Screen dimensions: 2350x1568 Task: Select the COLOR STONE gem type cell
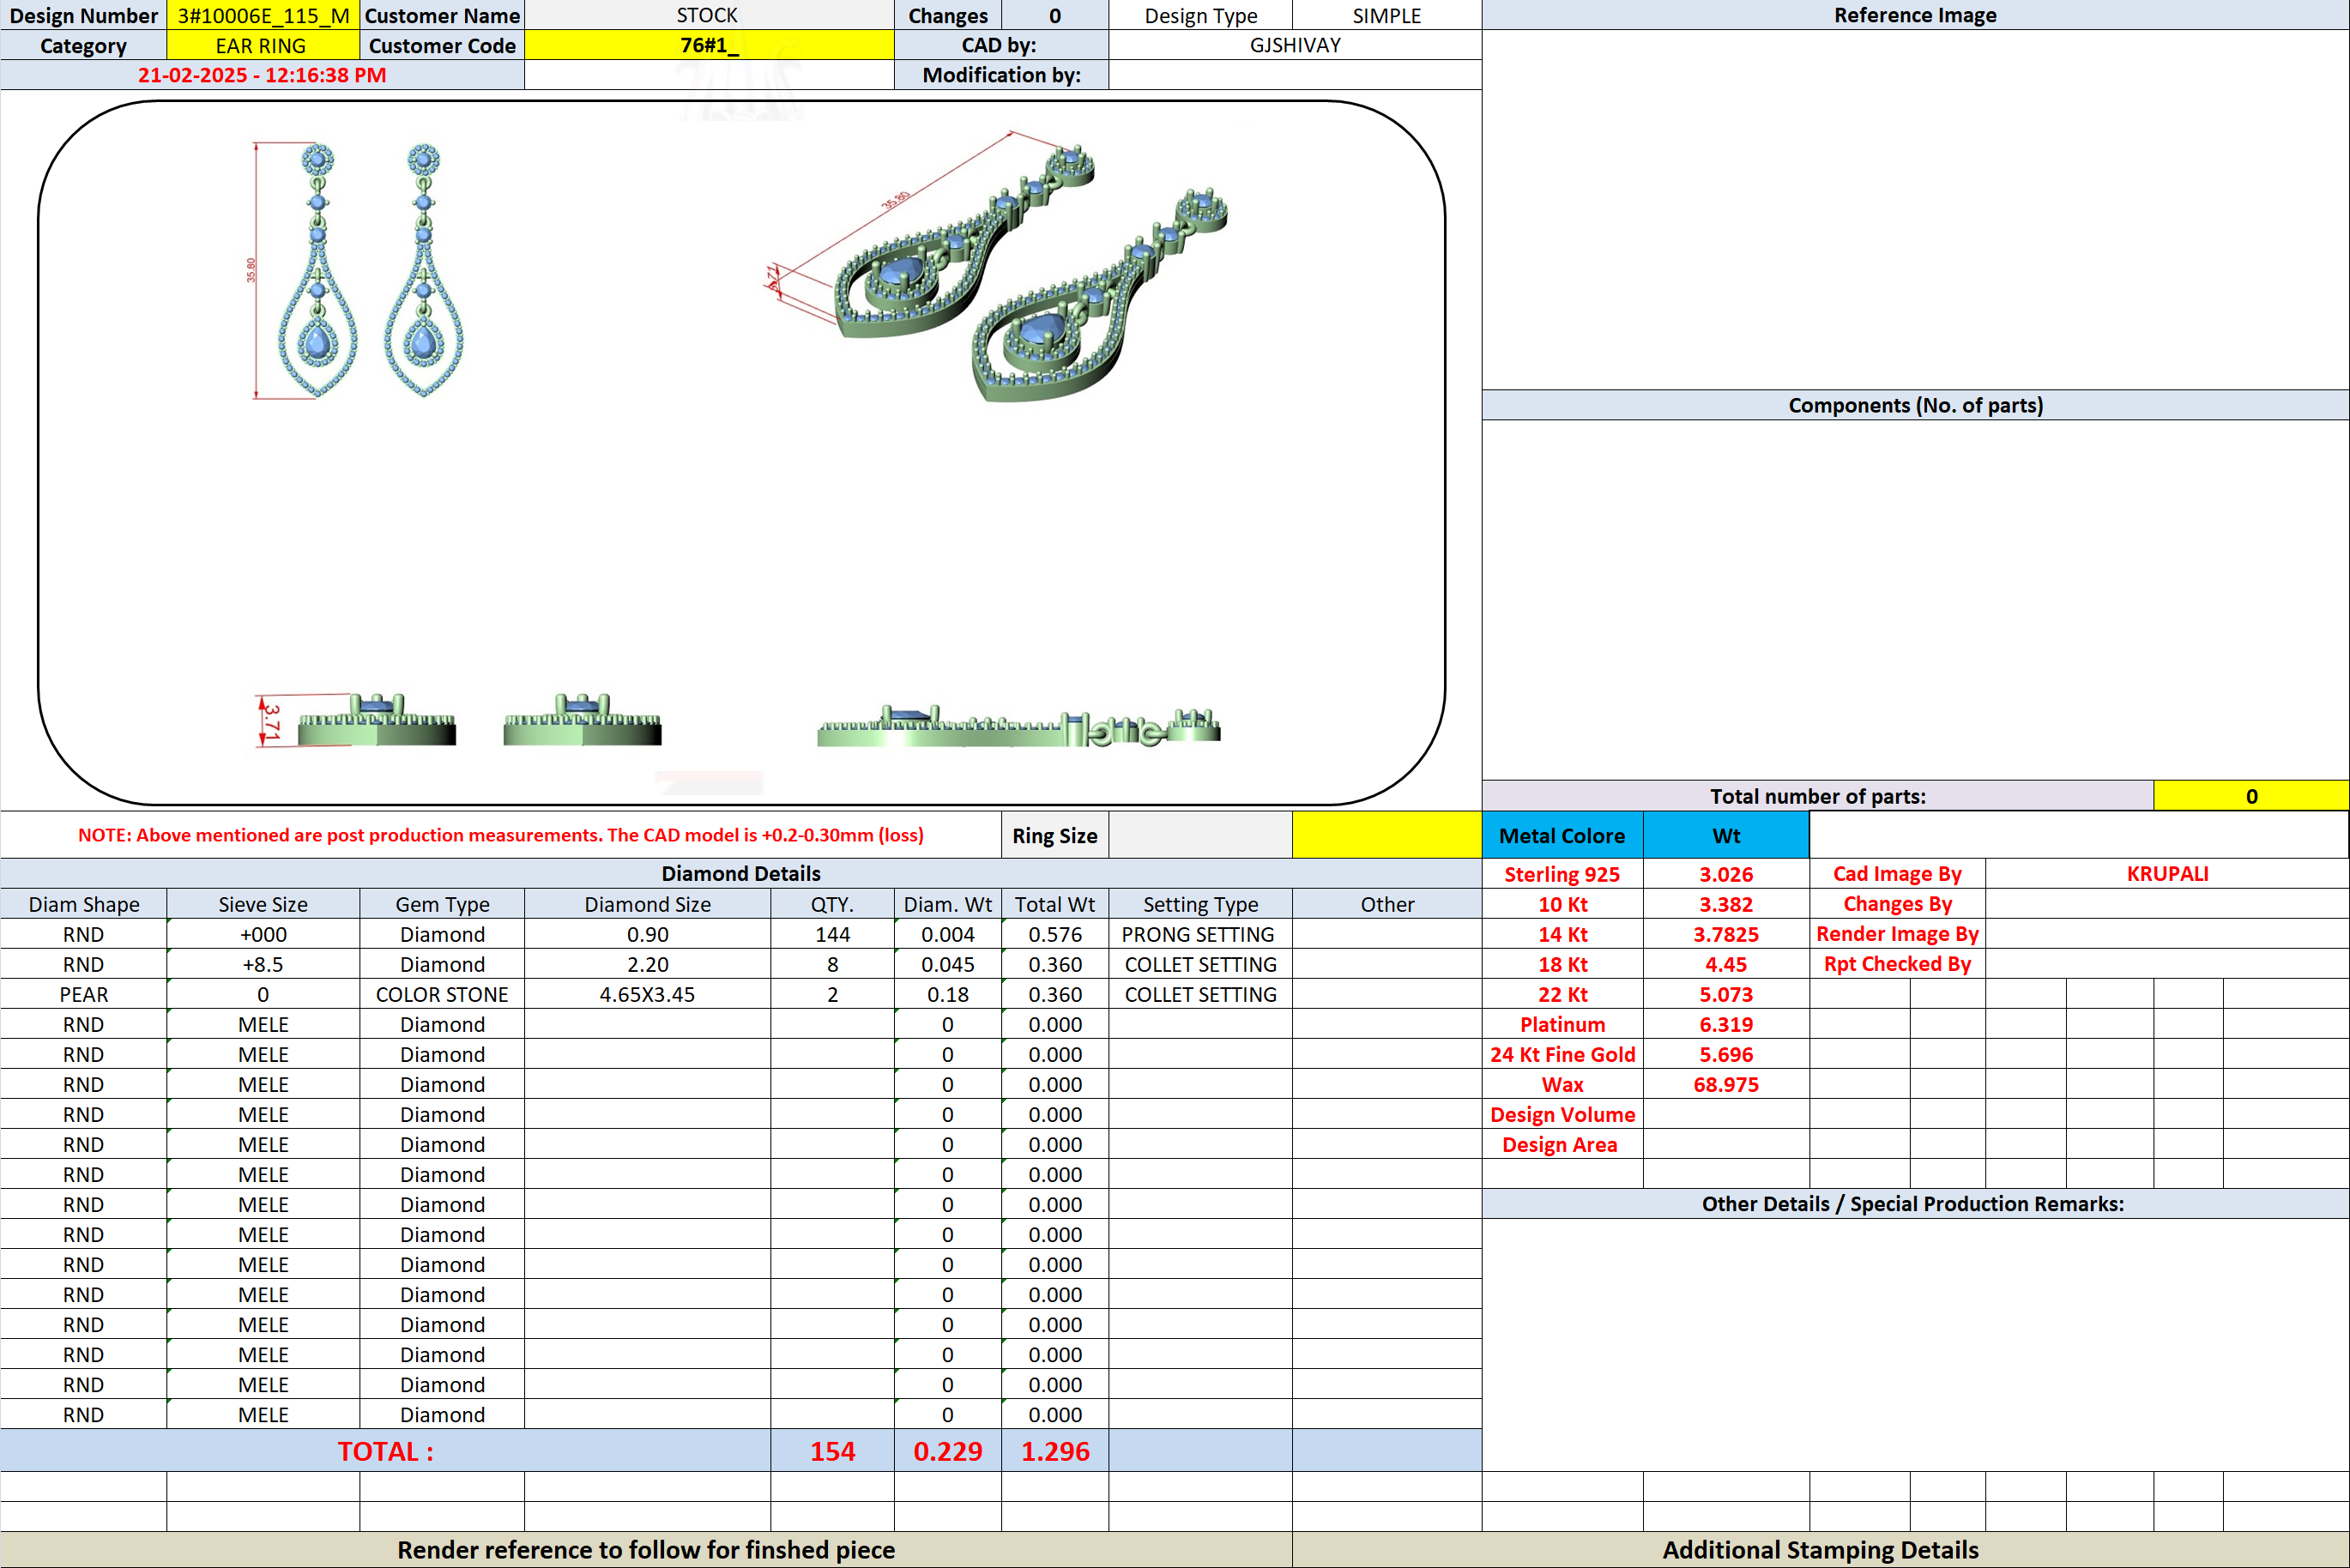442,994
